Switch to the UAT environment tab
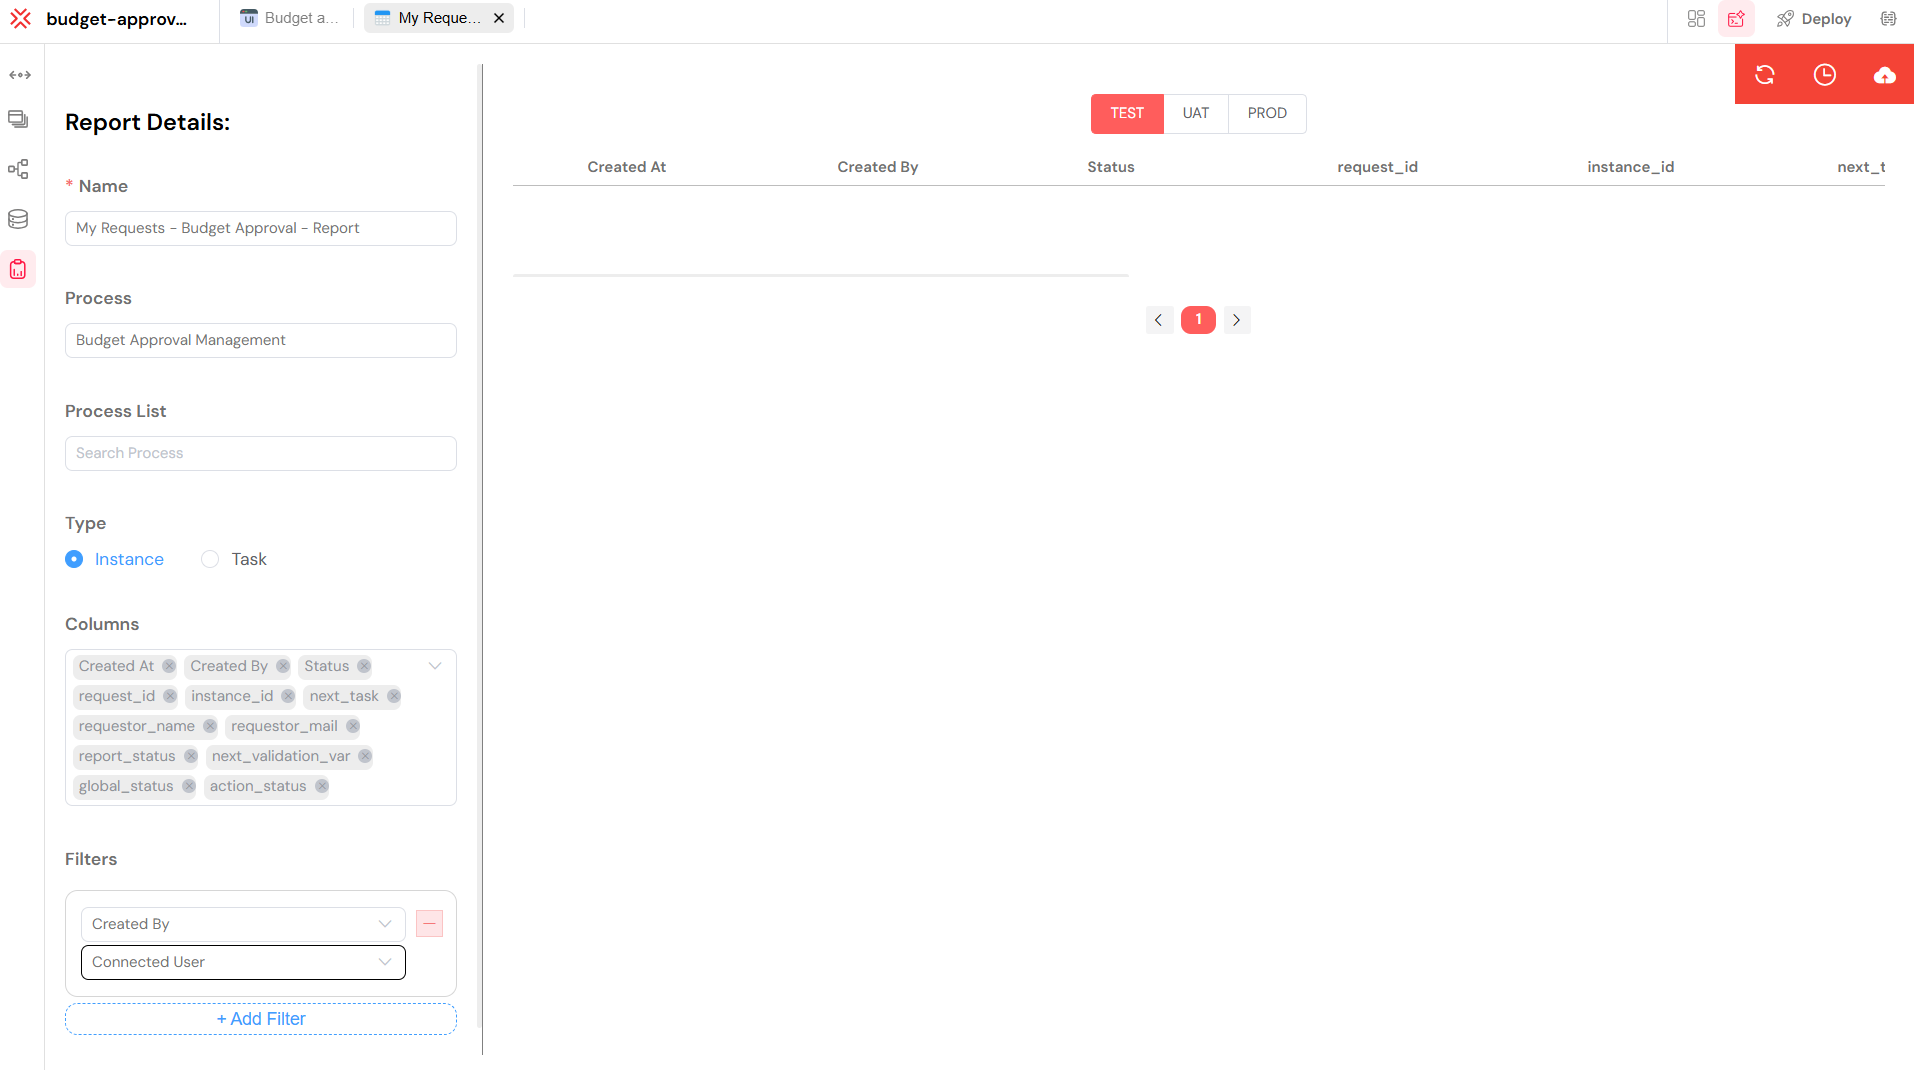The image size is (1914, 1070). pyautogui.click(x=1196, y=113)
